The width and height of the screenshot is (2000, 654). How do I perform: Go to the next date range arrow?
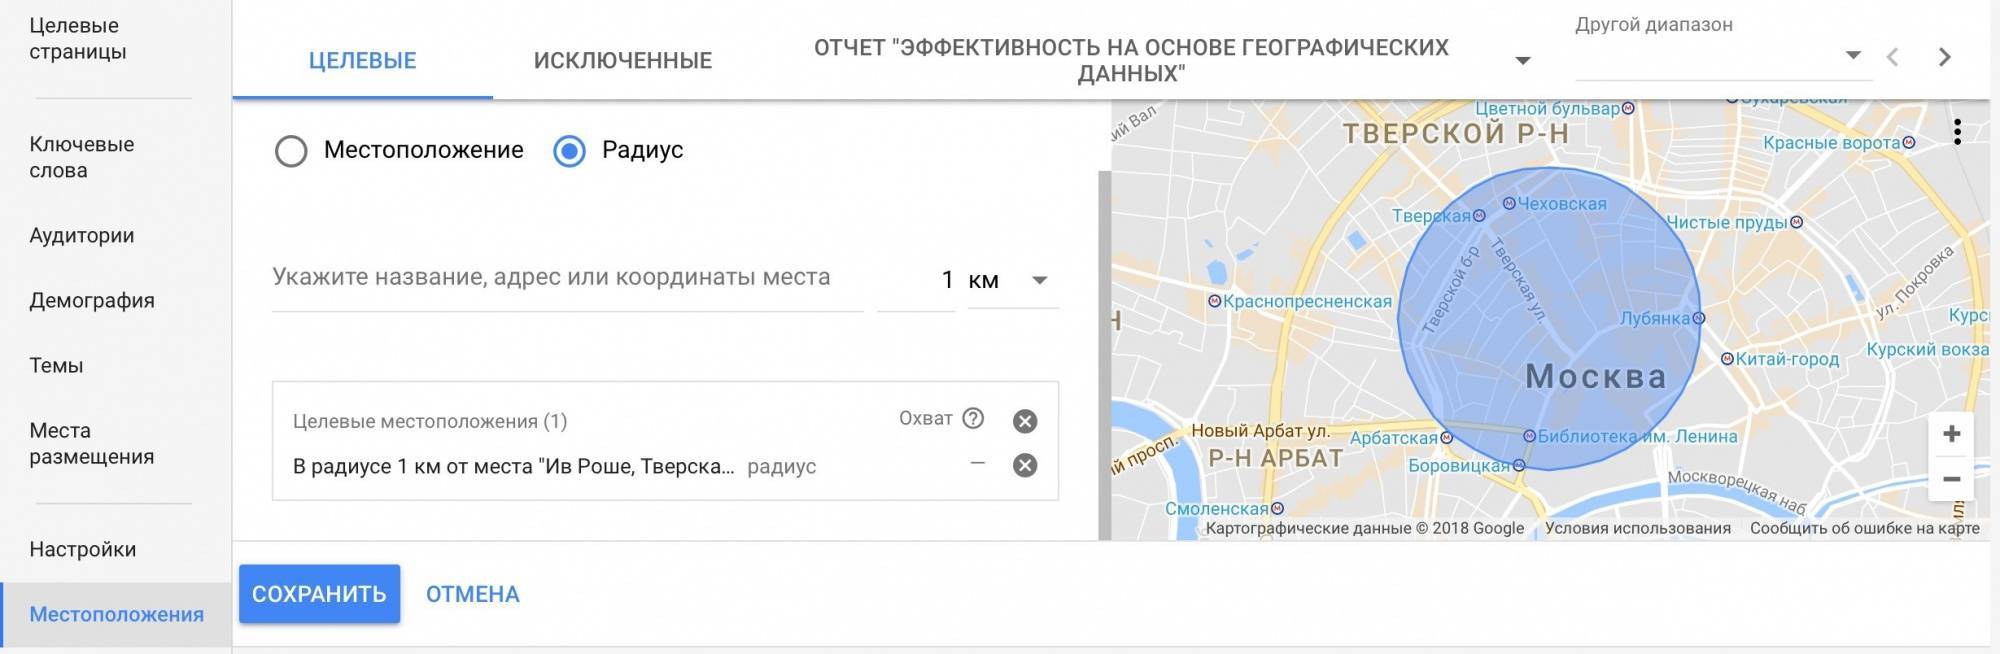pos(1944,57)
